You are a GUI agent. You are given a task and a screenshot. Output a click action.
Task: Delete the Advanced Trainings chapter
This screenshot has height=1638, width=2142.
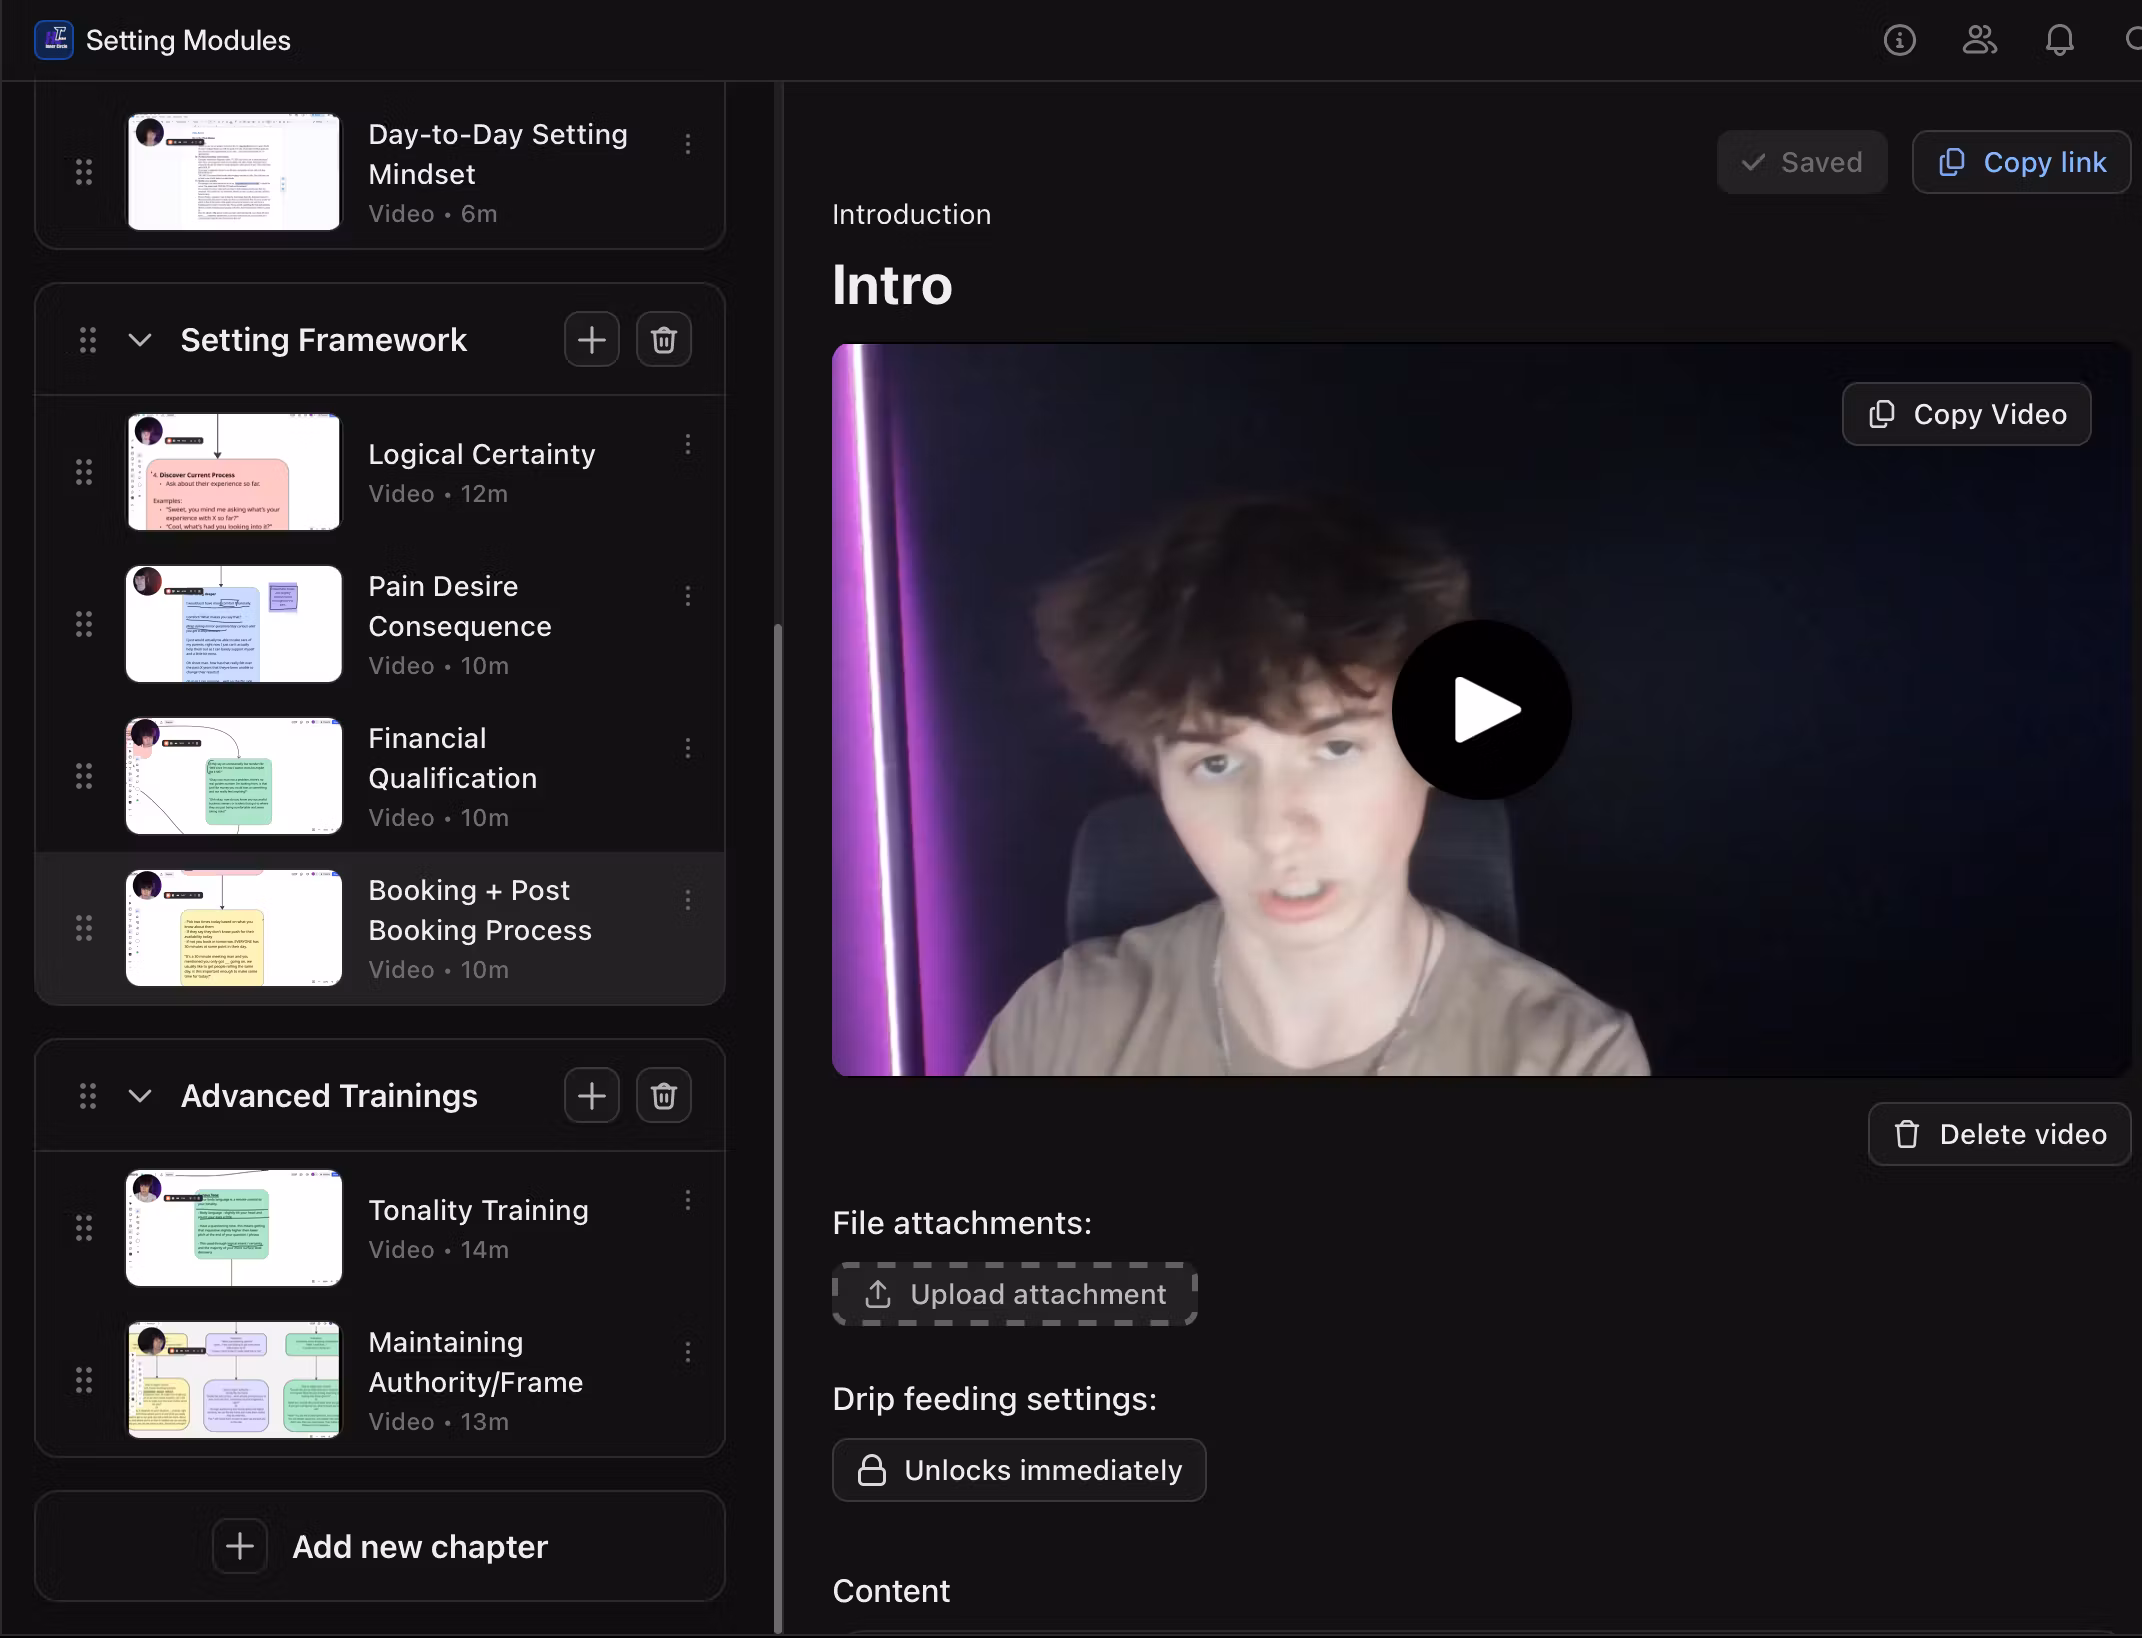pos(664,1096)
